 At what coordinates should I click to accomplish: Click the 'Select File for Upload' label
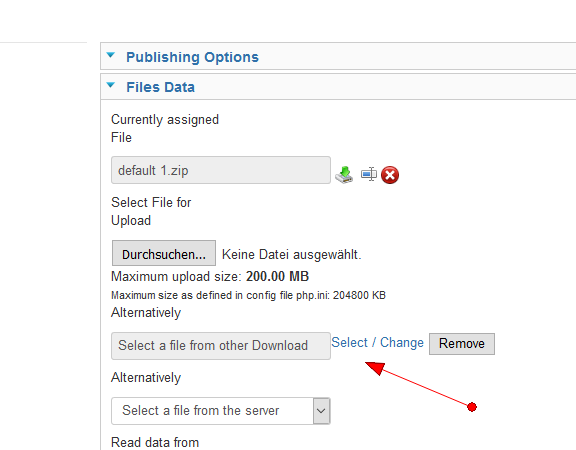point(151,212)
